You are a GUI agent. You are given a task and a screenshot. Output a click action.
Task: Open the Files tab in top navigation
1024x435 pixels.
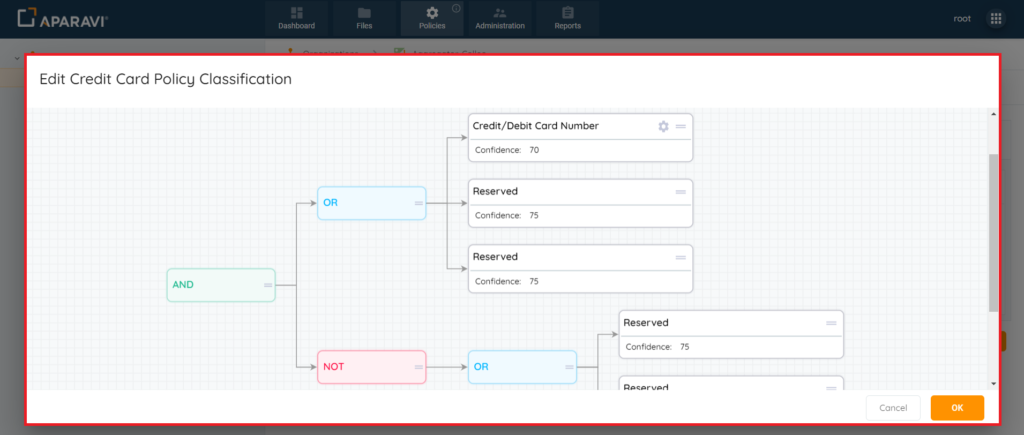(364, 18)
